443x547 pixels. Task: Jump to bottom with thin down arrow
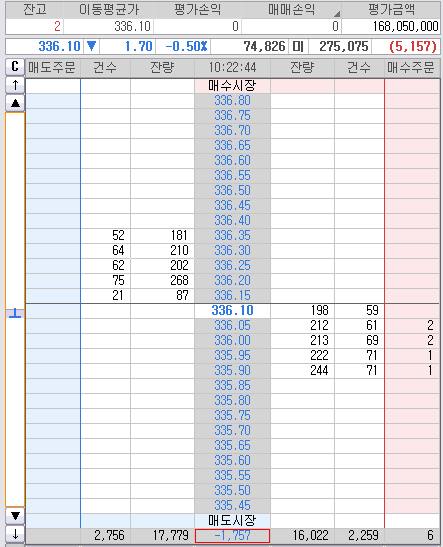[x=15, y=534]
